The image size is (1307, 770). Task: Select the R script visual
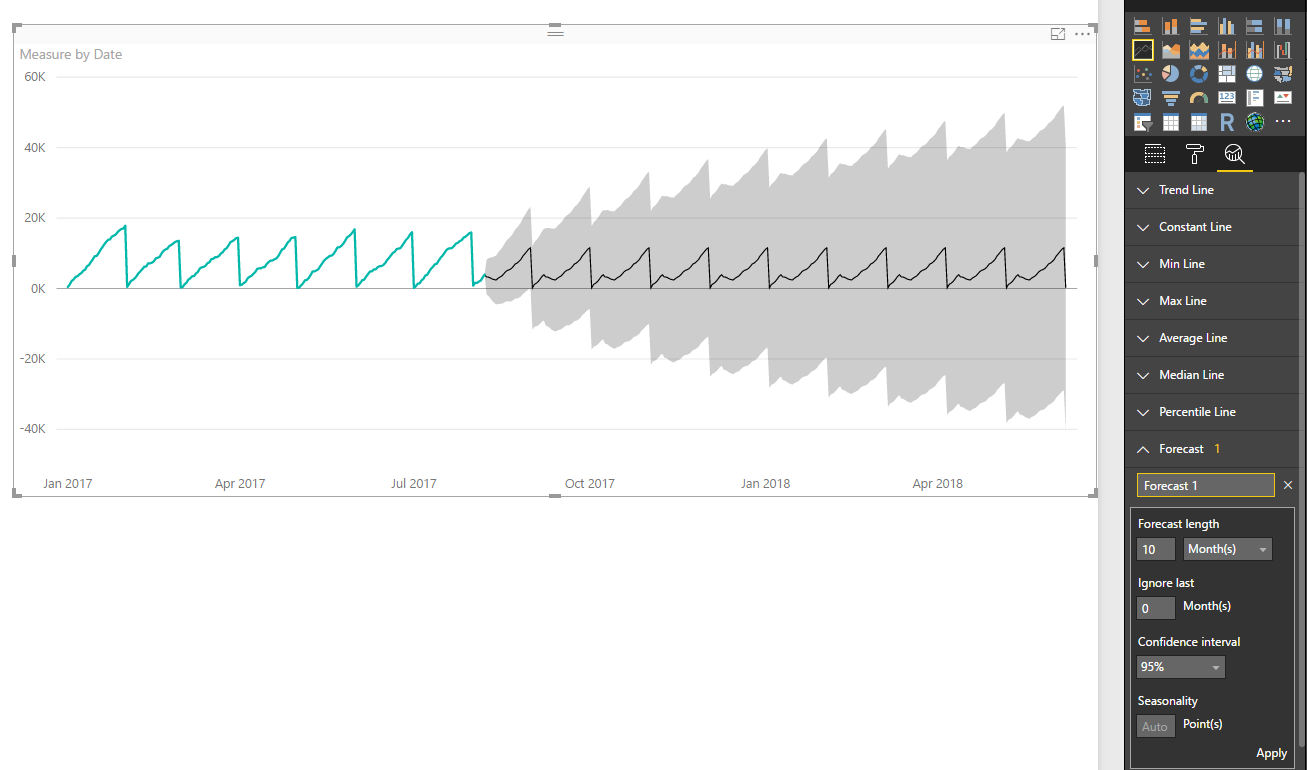point(1227,123)
